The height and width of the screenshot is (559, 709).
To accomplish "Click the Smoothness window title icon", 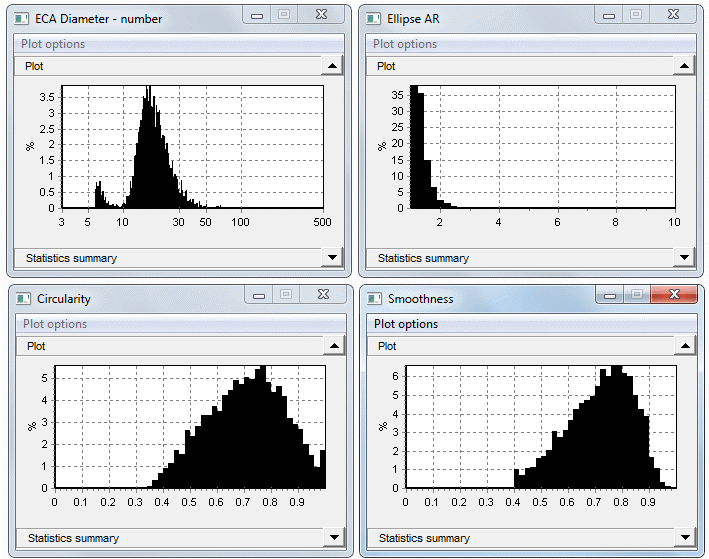I will (374, 298).
